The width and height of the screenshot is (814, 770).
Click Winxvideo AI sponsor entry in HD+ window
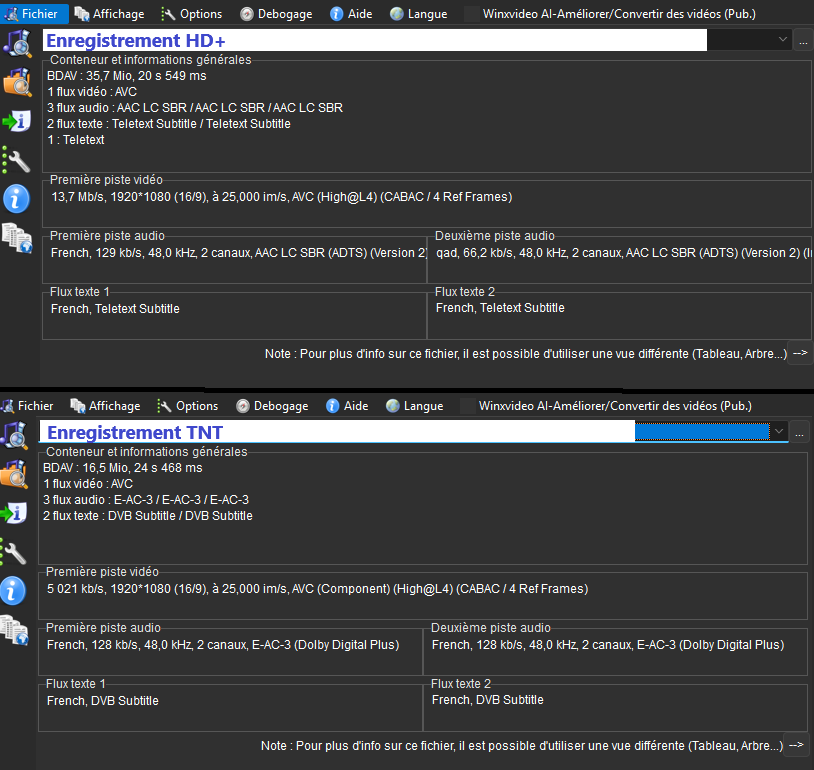tap(610, 14)
